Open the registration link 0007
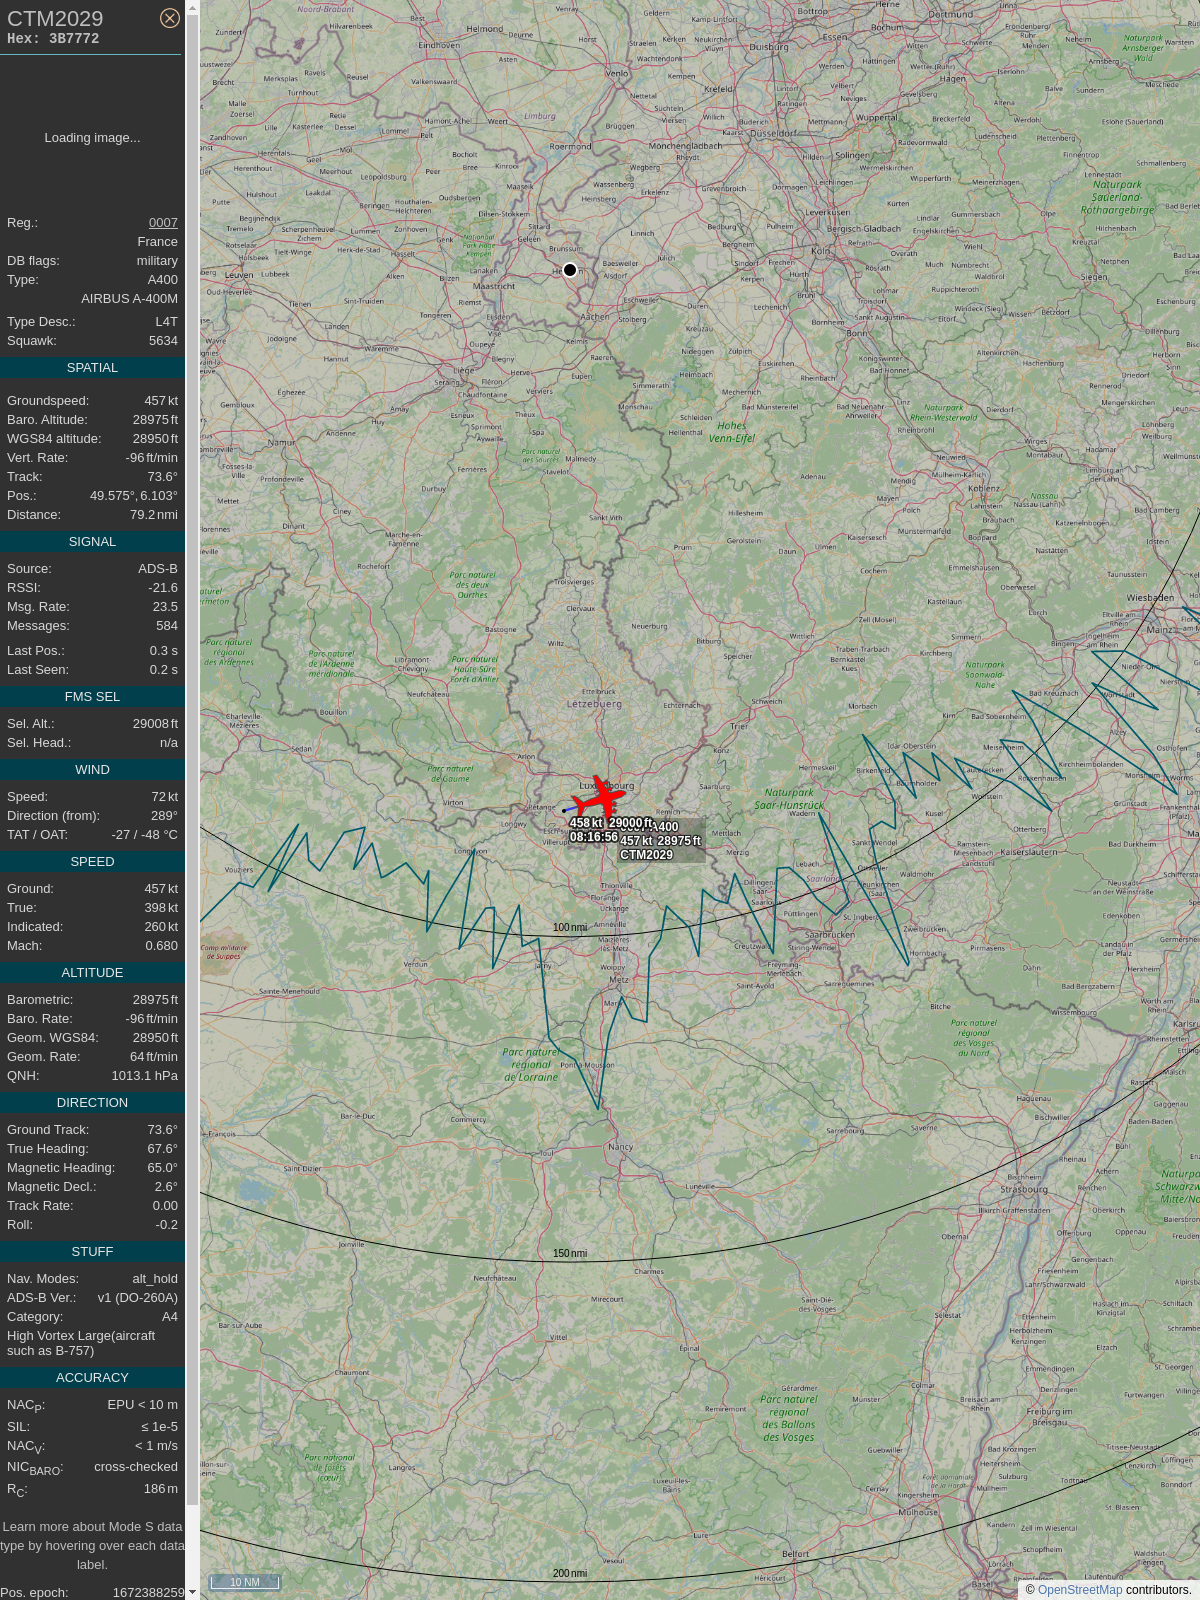The height and width of the screenshot is (1600, 1200). (163, 223)
